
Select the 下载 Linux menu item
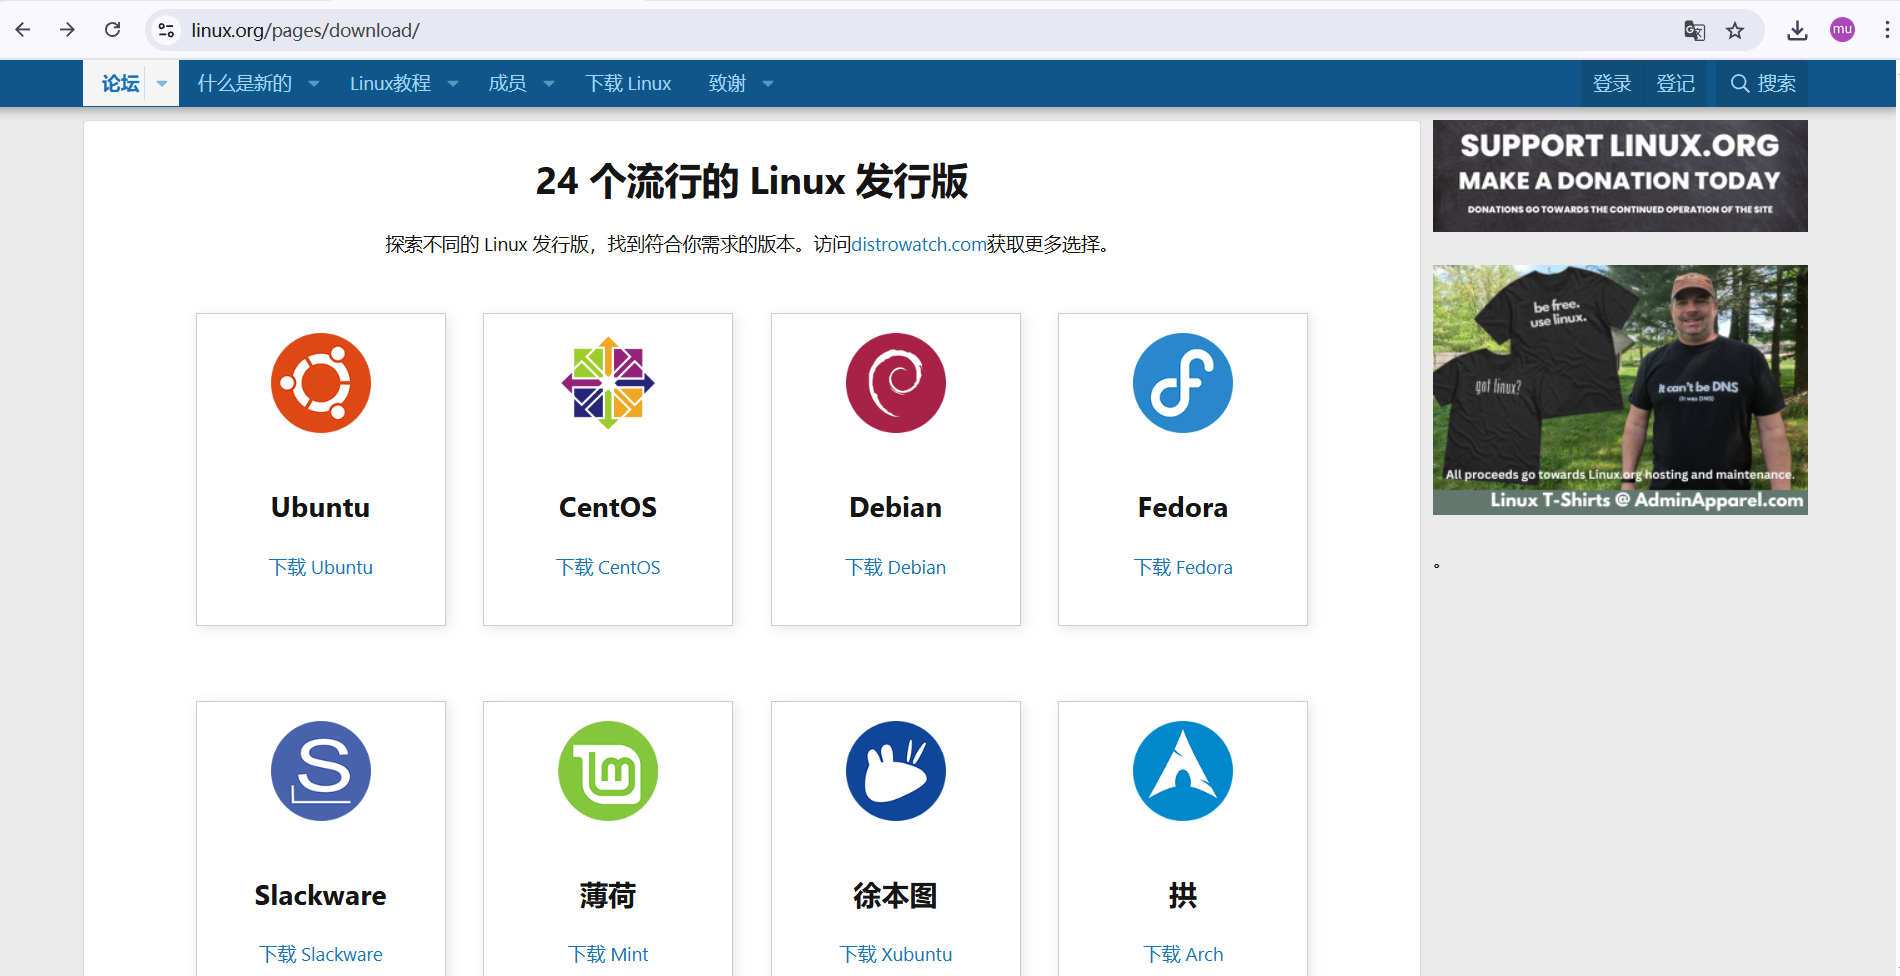tap(628, 84)
